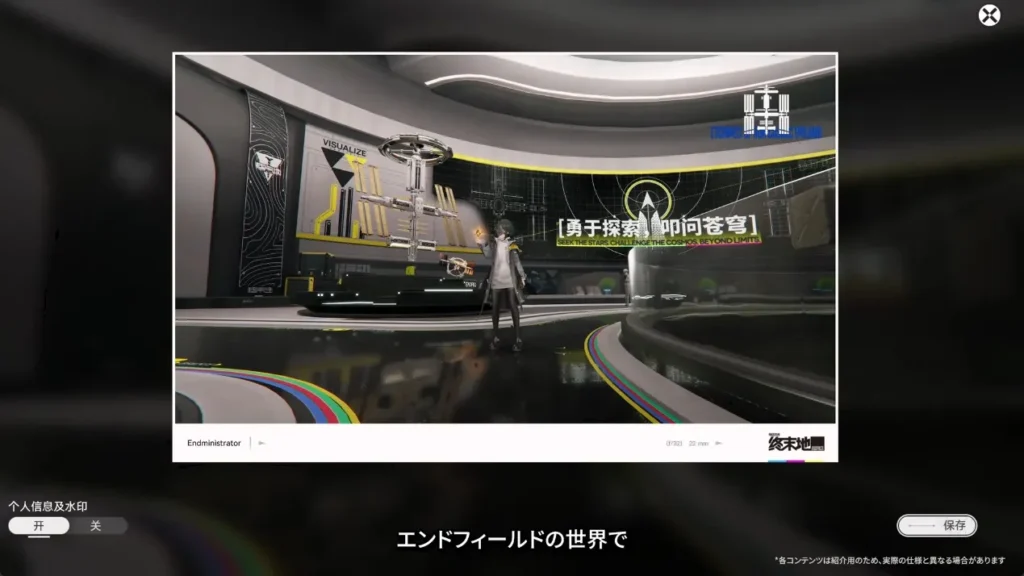The height and width of the screenshot is (576, 1024).
Task: Click the 保存 save button
Action: 936,525
